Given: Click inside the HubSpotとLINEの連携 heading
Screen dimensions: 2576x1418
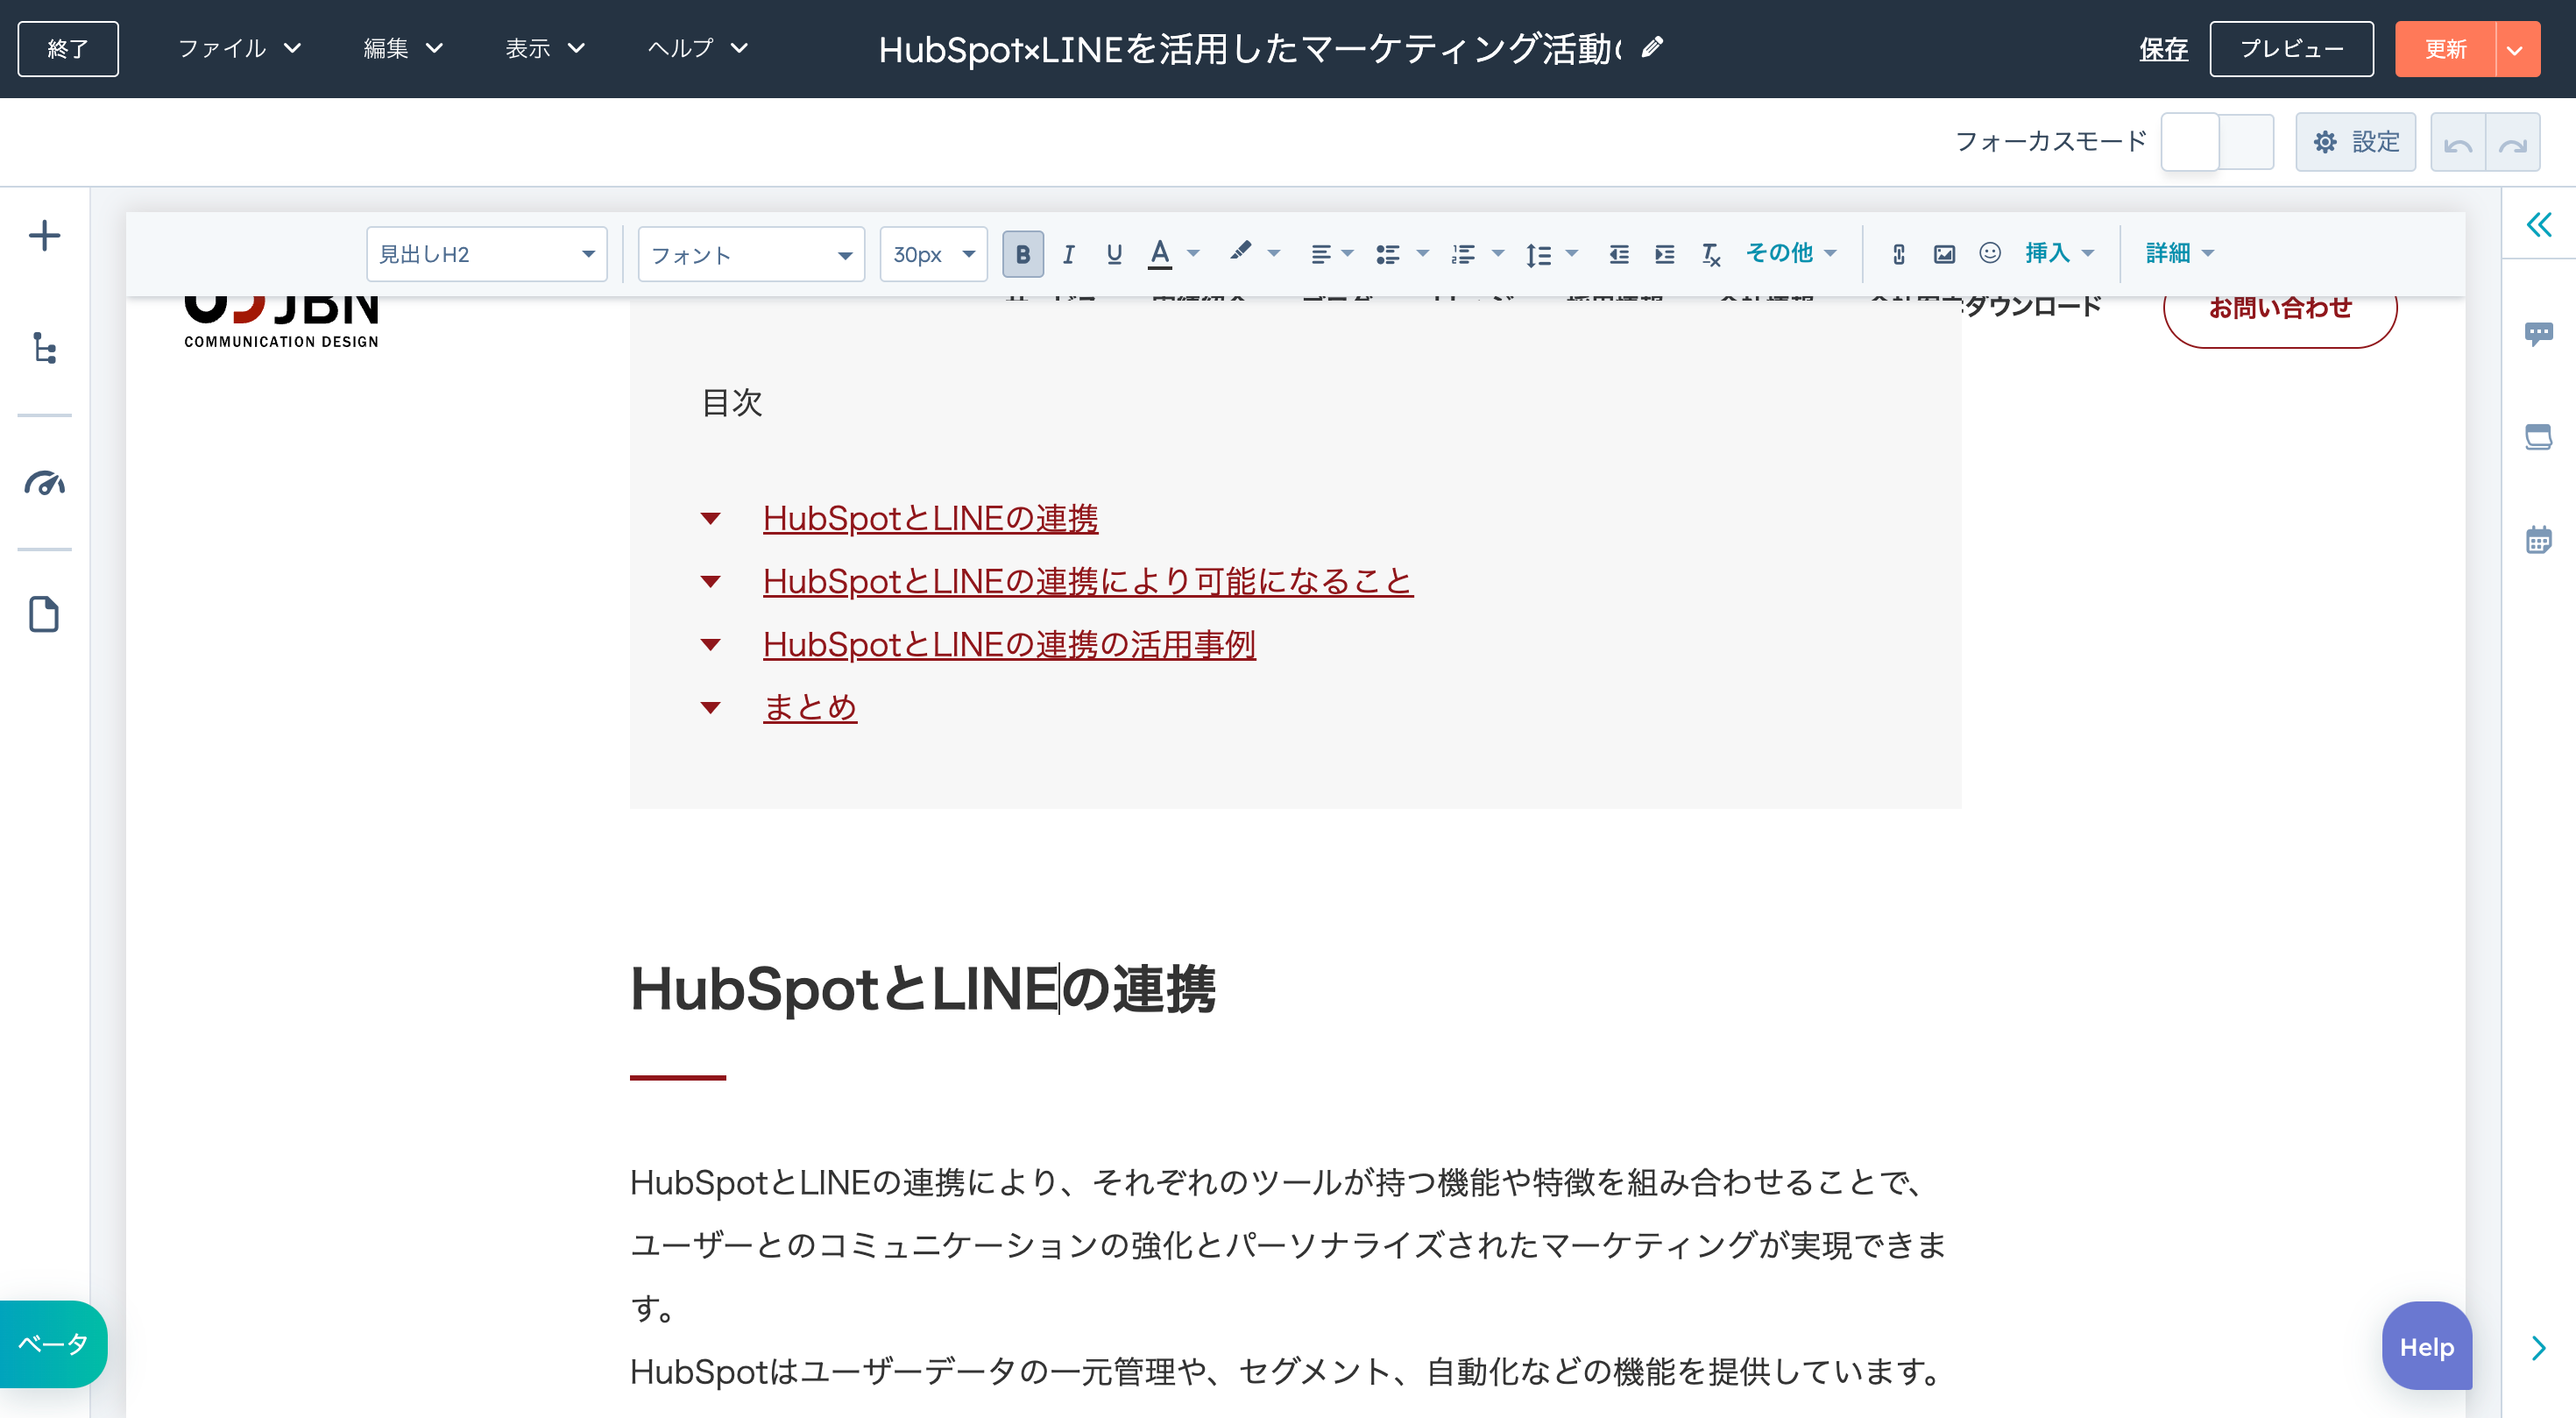Looking at the screenshot, I should tap(922, 989).
